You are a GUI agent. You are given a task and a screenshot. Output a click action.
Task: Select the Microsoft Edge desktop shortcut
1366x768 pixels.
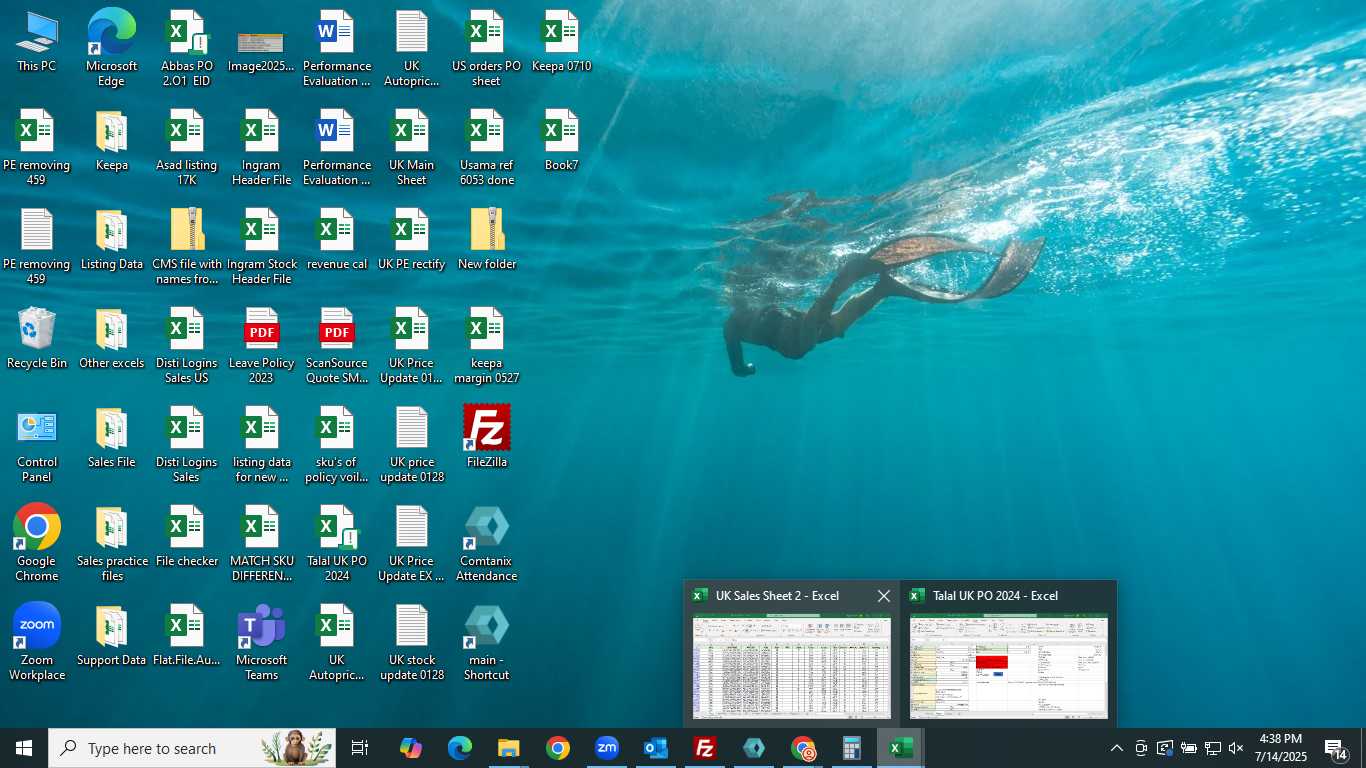click(x=111, y=48)
